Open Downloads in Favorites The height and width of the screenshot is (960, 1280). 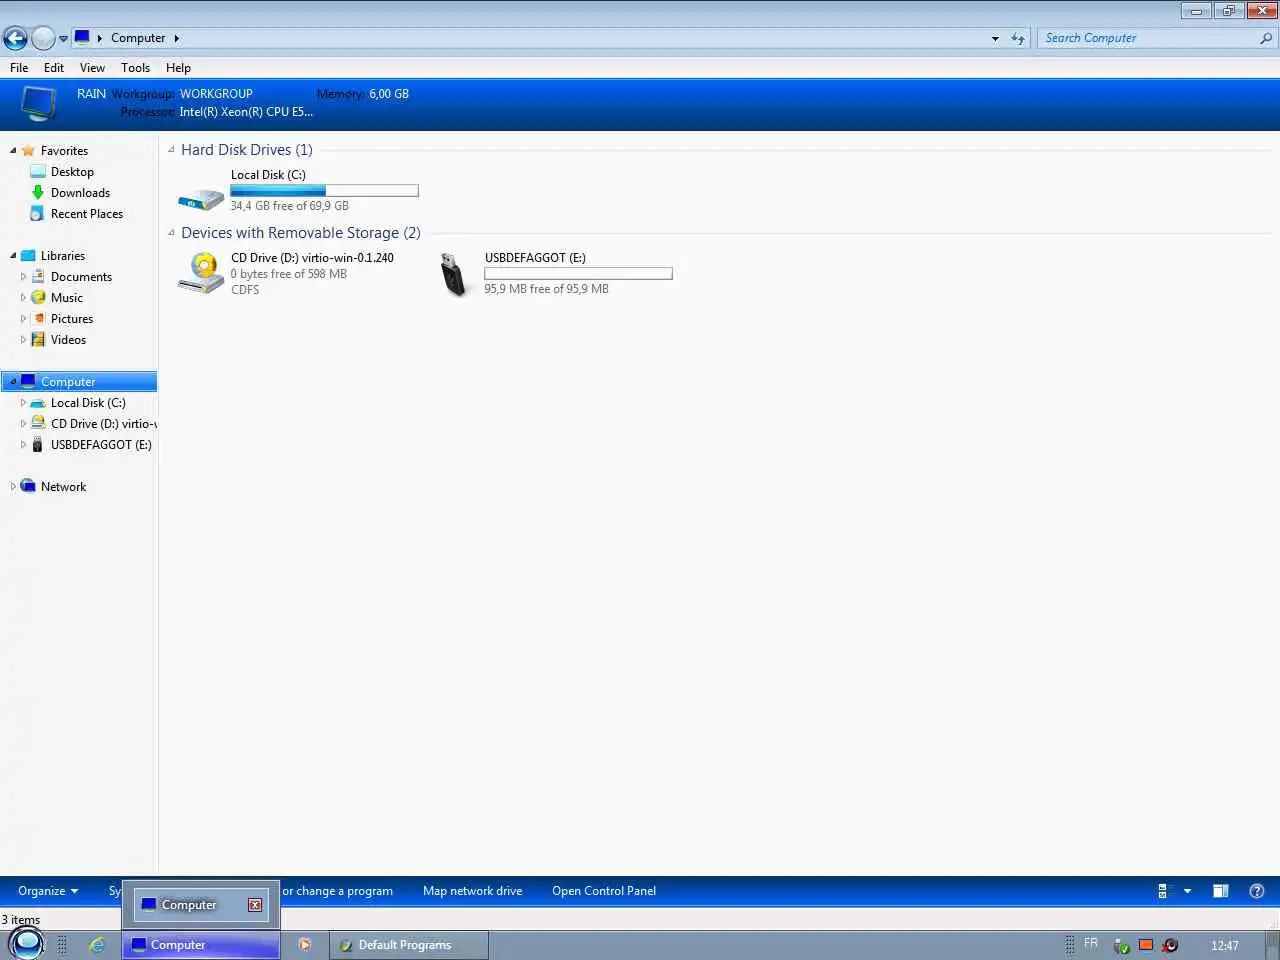tap(80, 193)
